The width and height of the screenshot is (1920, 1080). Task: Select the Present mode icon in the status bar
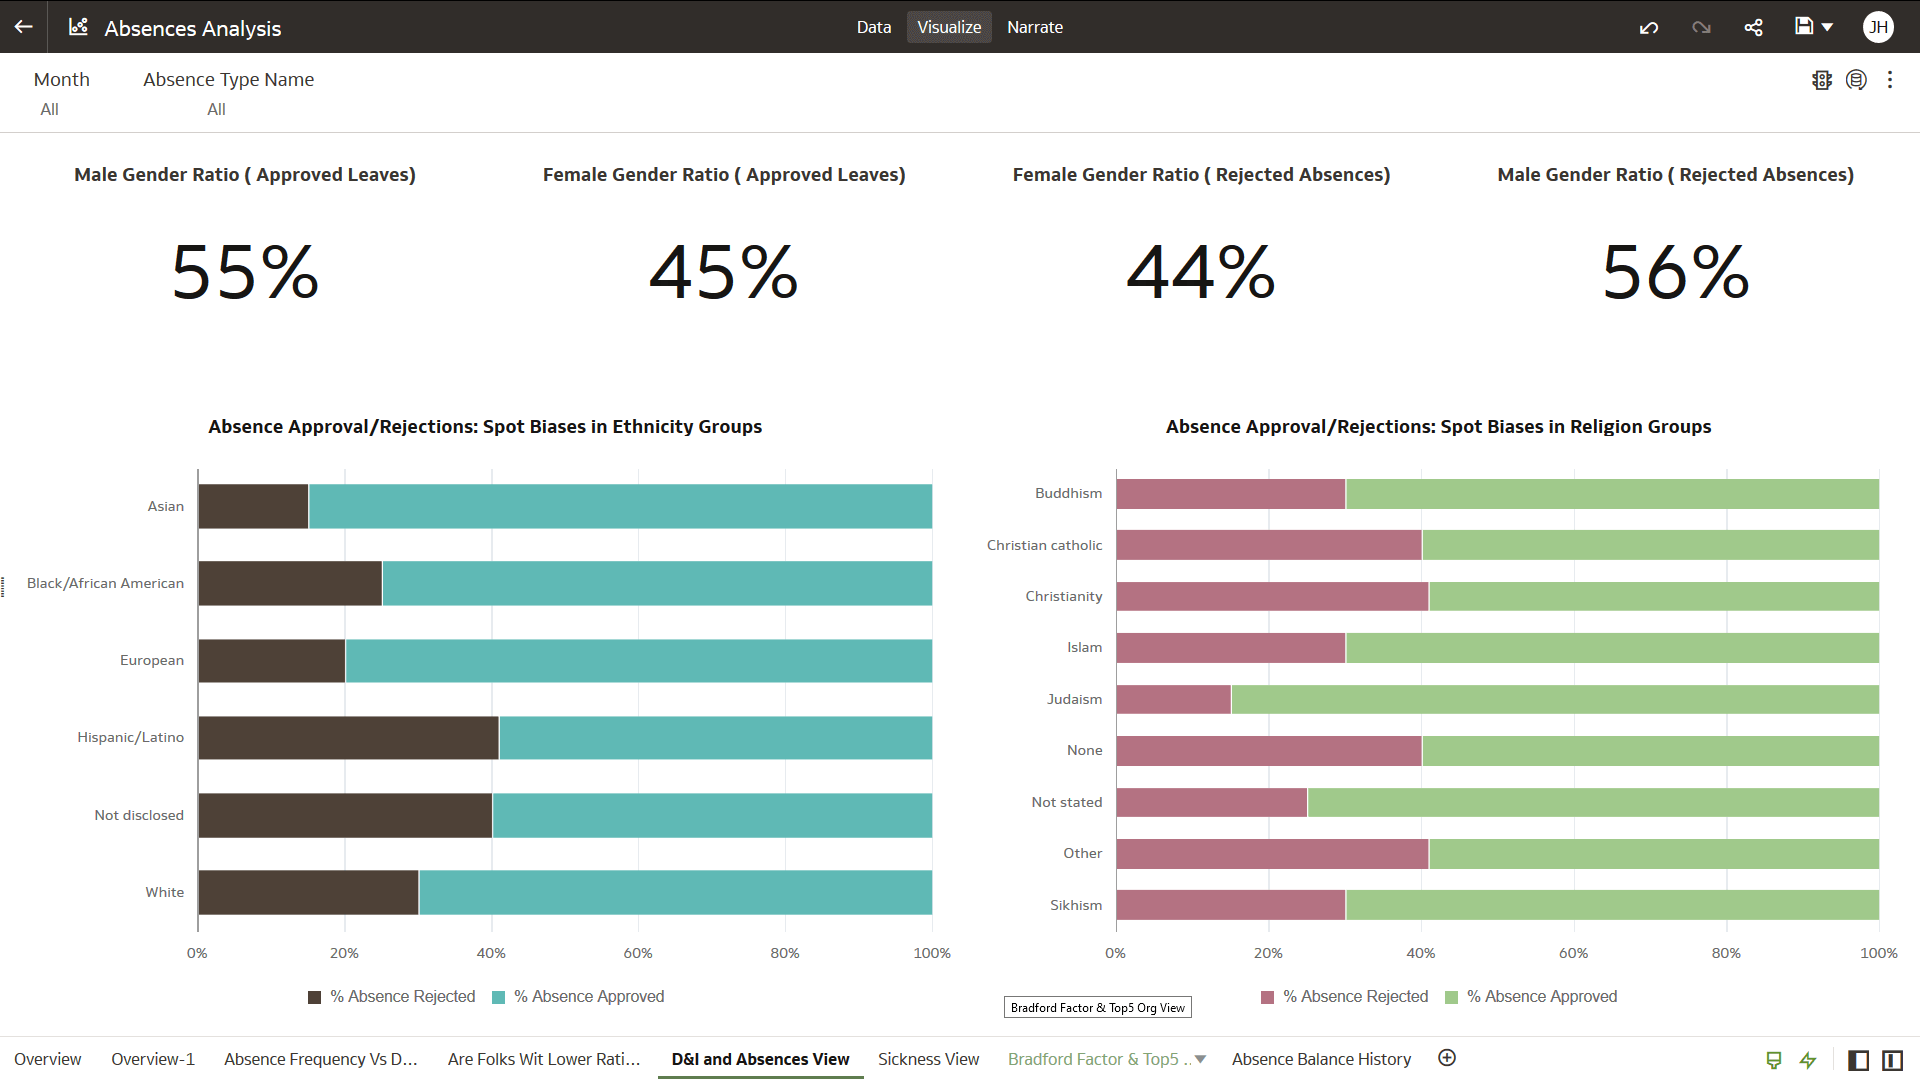point(1774,1060)
